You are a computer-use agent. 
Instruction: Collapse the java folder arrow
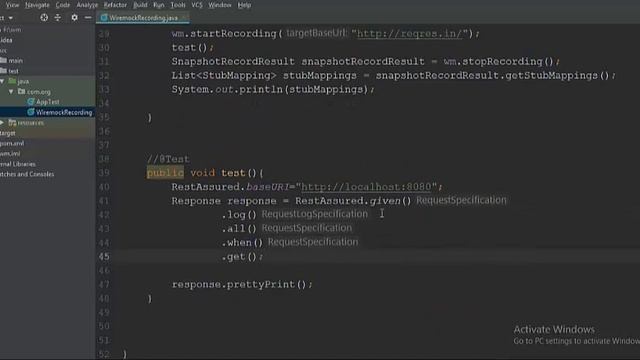pos(2,81)
